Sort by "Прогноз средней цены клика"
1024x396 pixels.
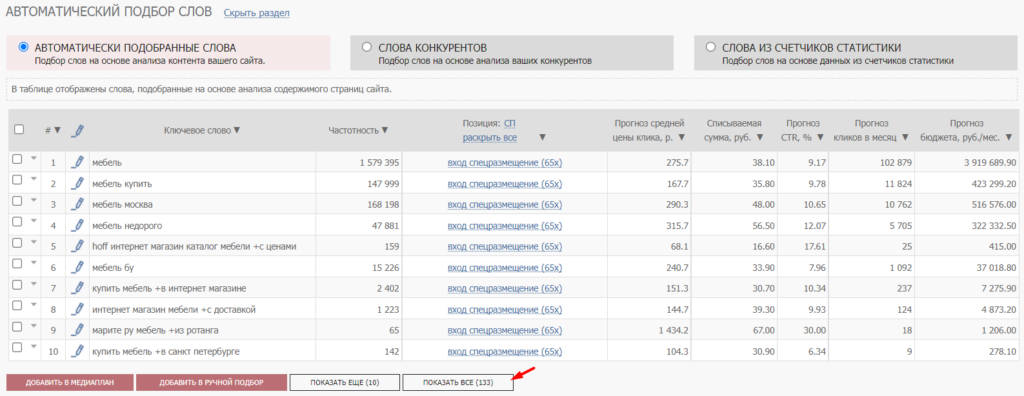pyautogui.click(x=682, y=138)
